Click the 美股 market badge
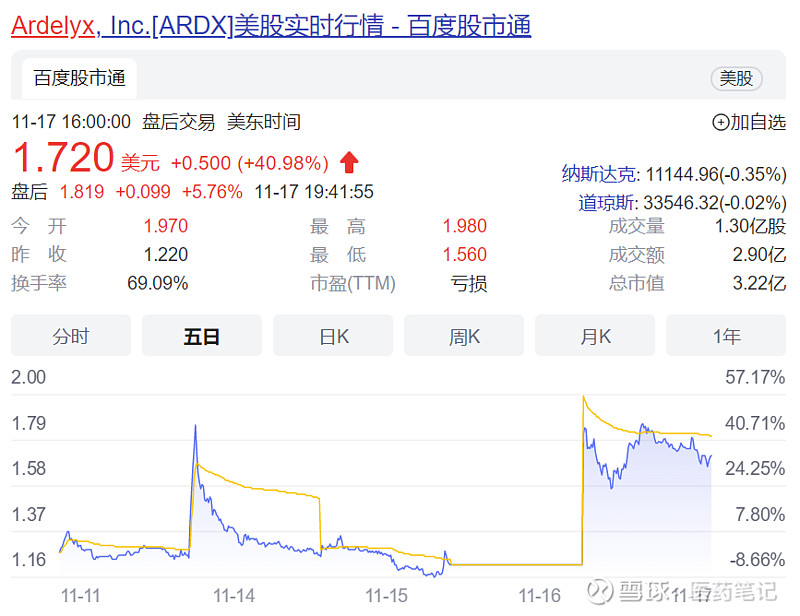Screen dimensions: 800x616 737,78
